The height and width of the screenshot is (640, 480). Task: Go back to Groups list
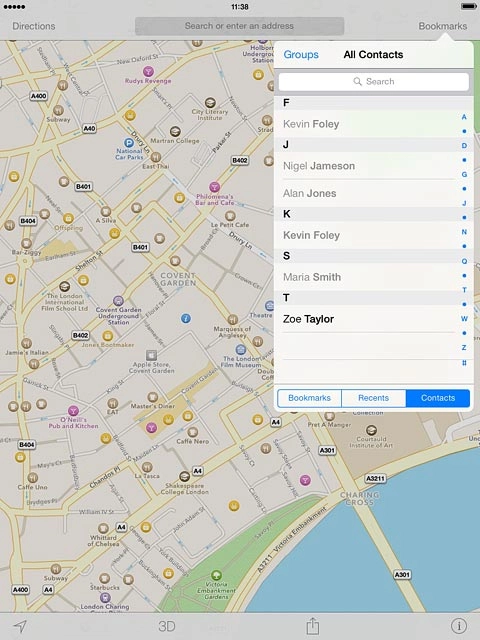tap(301, 55)
